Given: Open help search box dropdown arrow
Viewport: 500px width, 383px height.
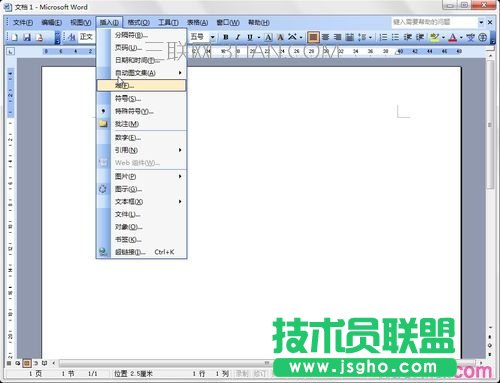Looking at the screenshot, I should coord(481,22).
